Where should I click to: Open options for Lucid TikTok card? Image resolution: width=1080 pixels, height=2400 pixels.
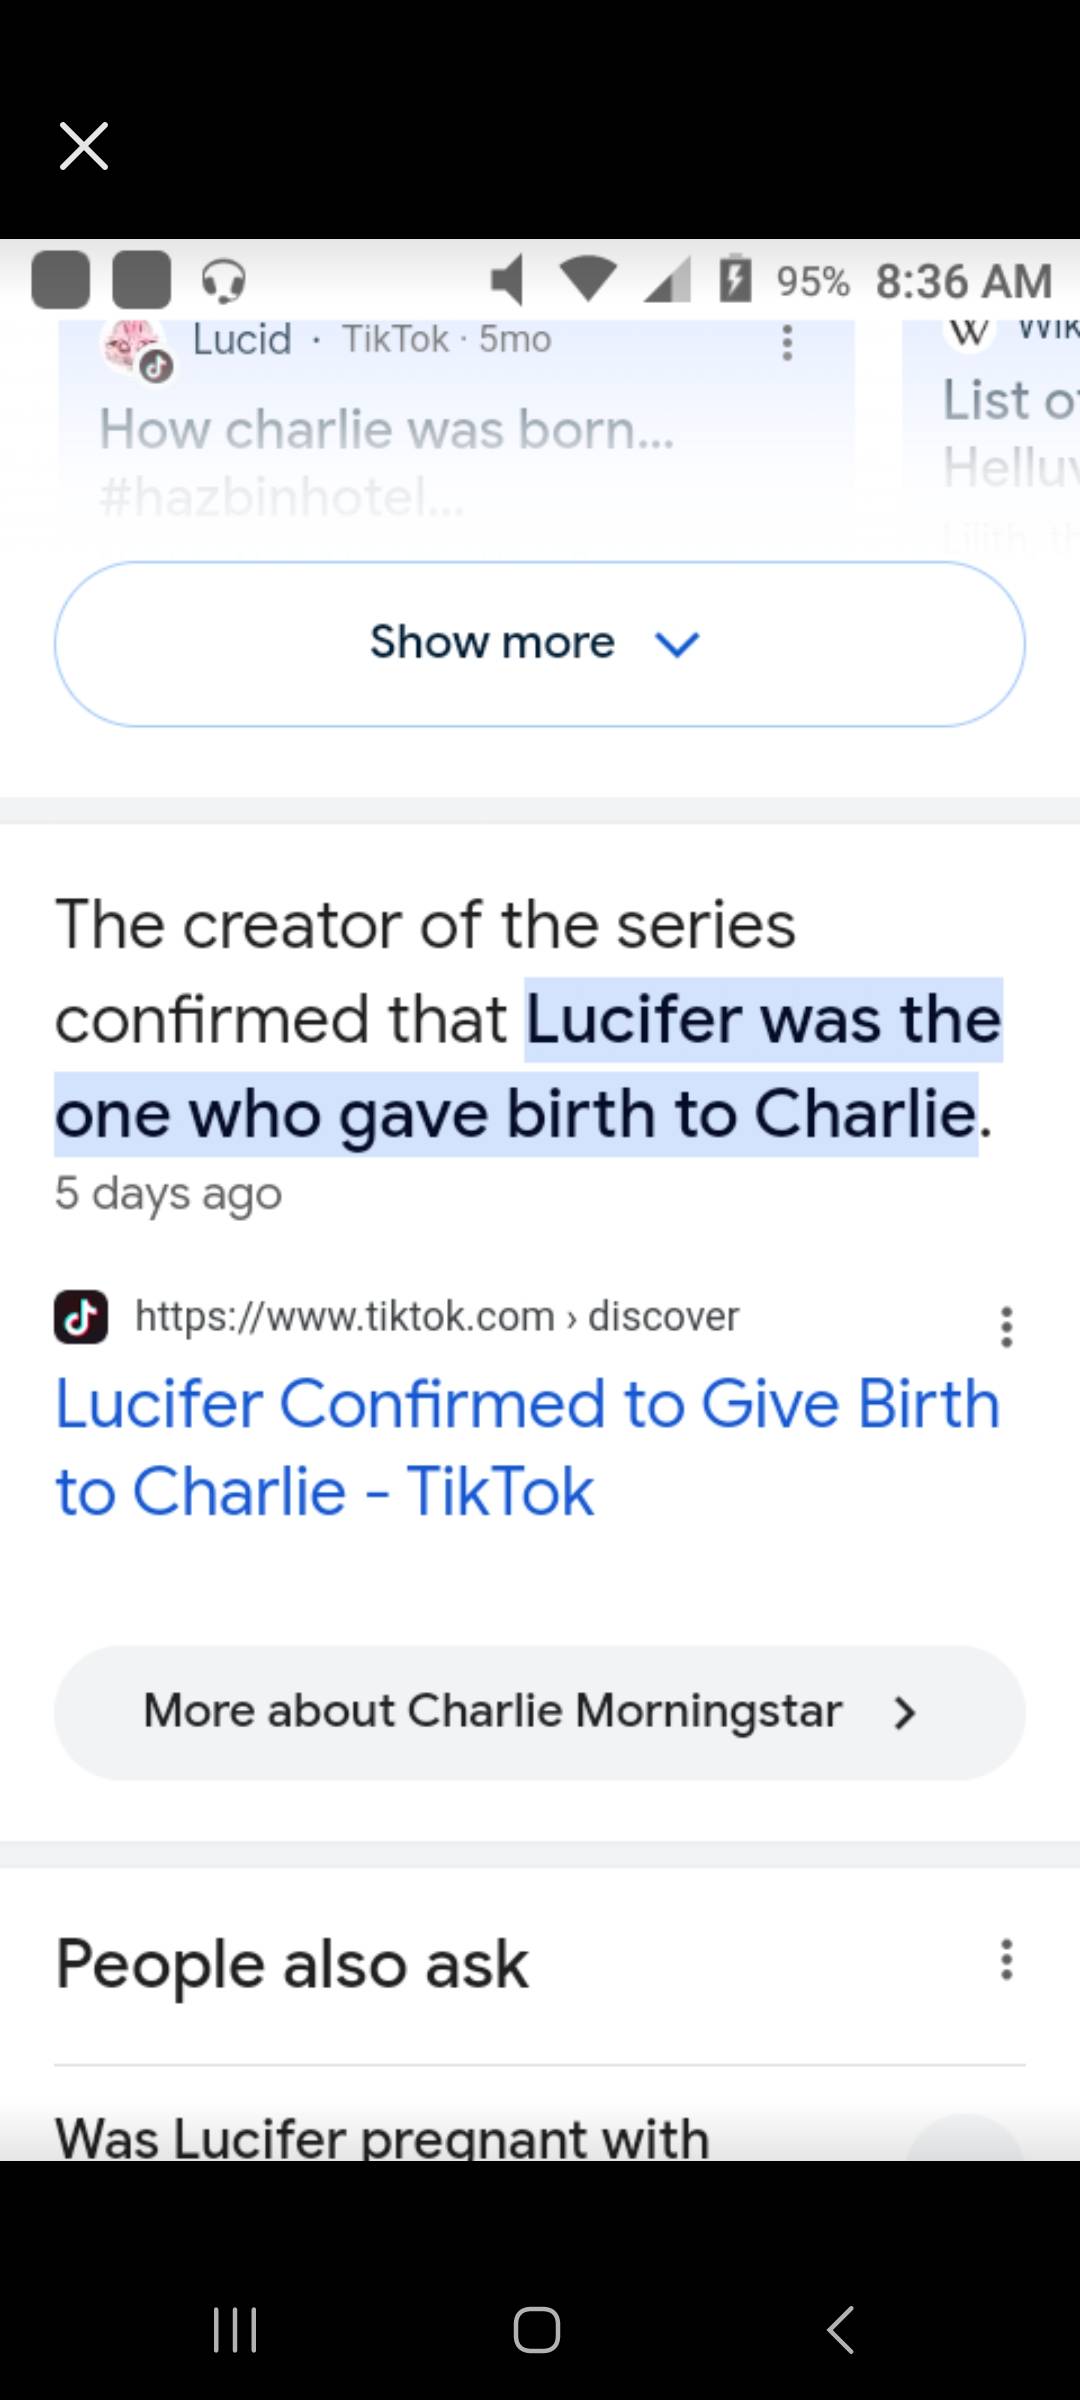point(787,342)
